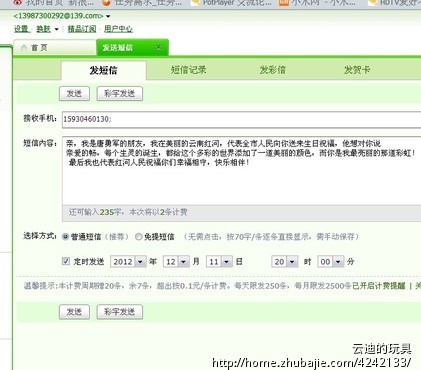
Task: Click the home icon on 首页 tab
Action: (24, 48)
